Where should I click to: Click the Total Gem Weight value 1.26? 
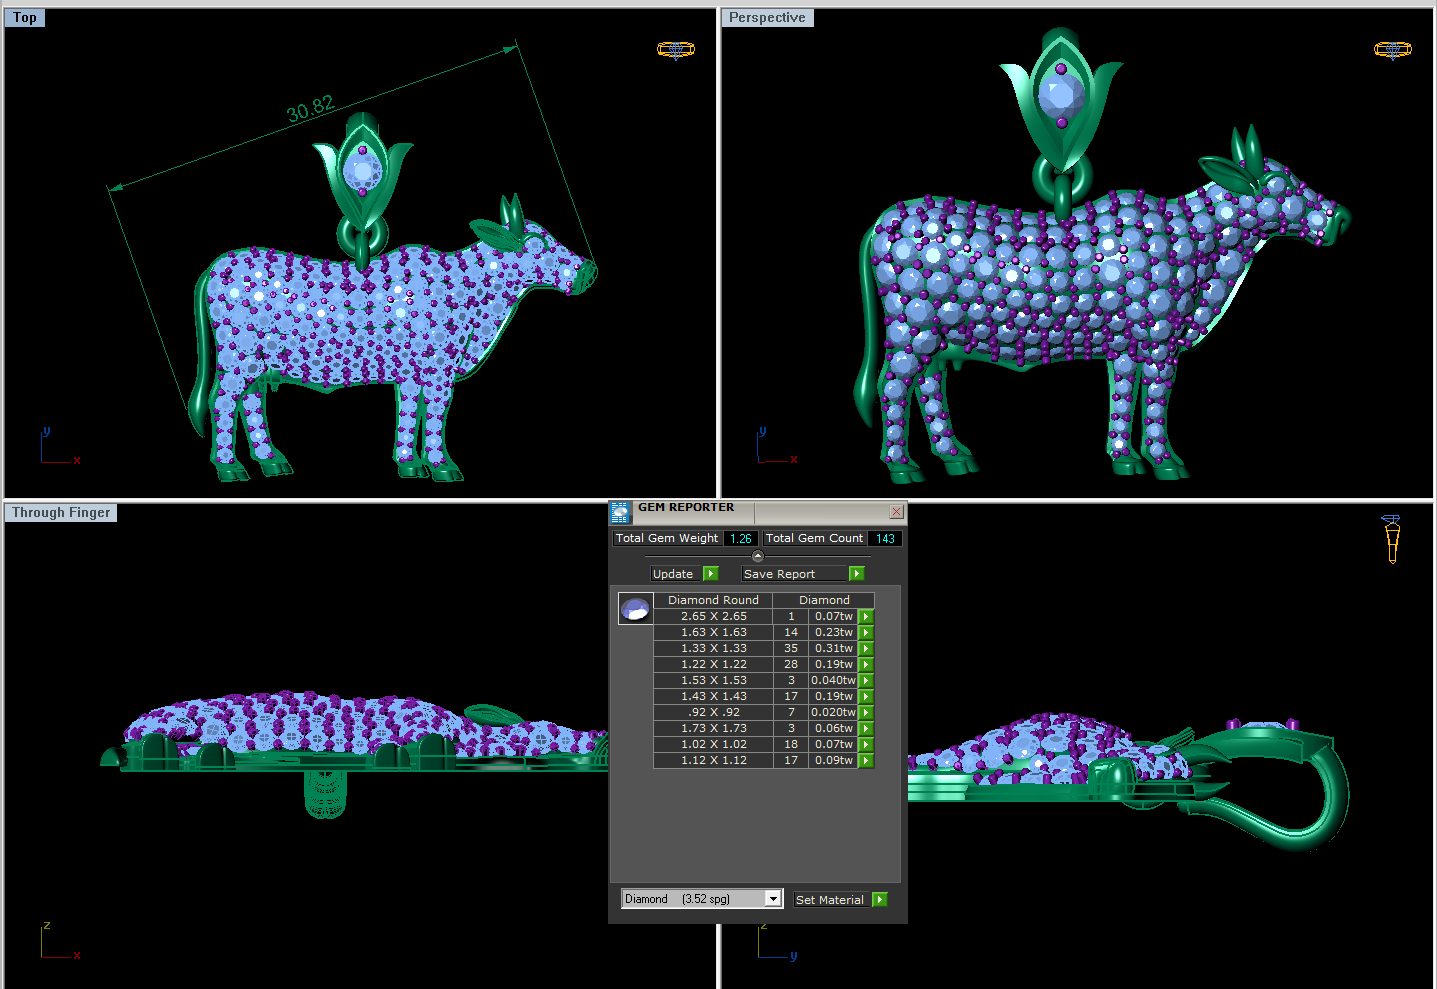click(740, 539)
